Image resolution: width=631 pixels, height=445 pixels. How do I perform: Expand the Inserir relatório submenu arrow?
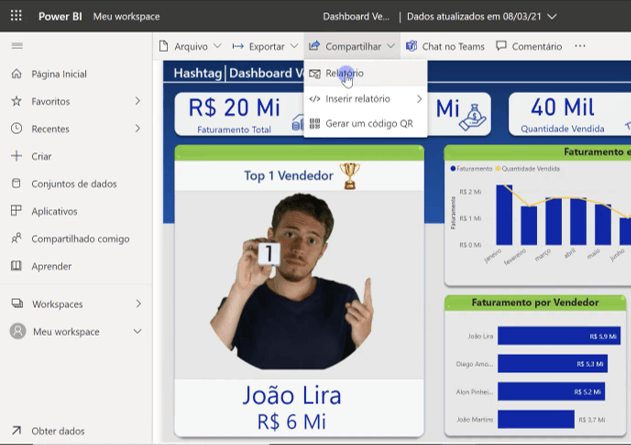[419, 99]
